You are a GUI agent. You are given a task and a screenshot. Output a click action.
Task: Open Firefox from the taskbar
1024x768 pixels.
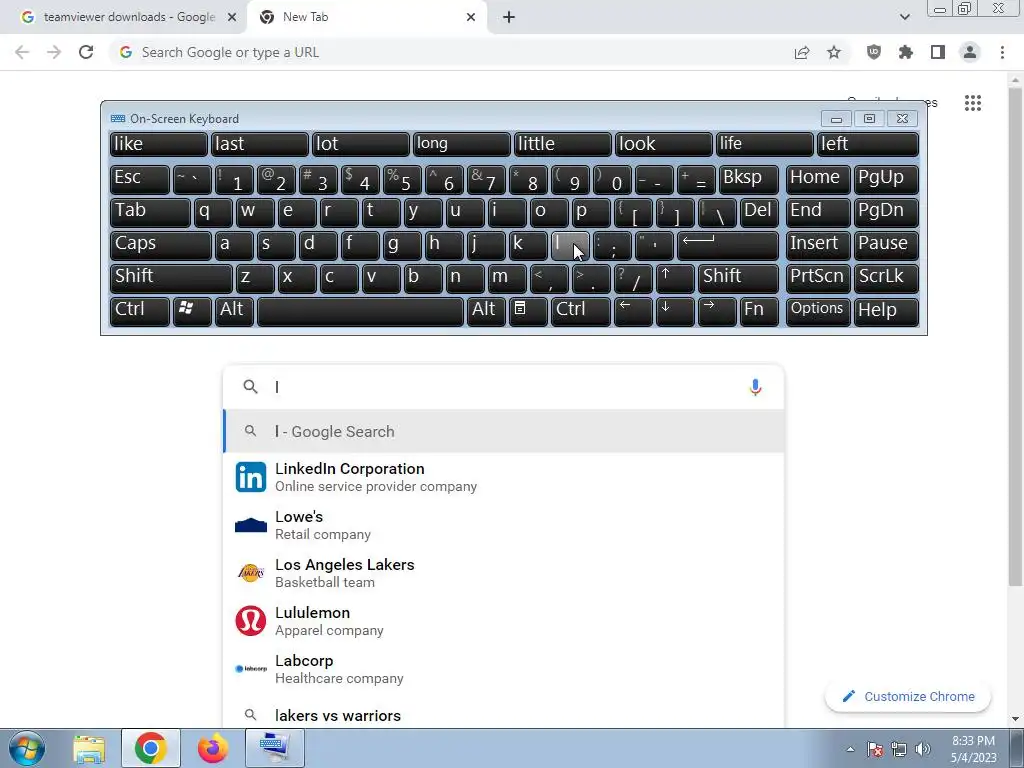pos(213,748)
